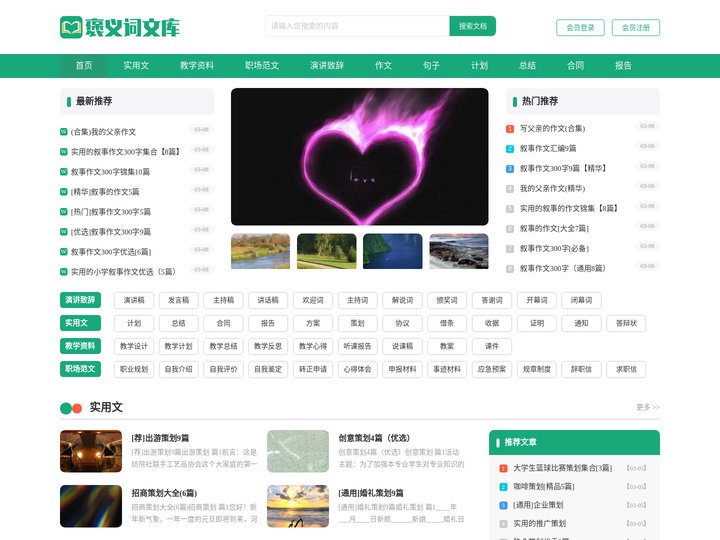The image size is (720, 540).
Task: Click the 会员注册 button
Action: point(636,28)
